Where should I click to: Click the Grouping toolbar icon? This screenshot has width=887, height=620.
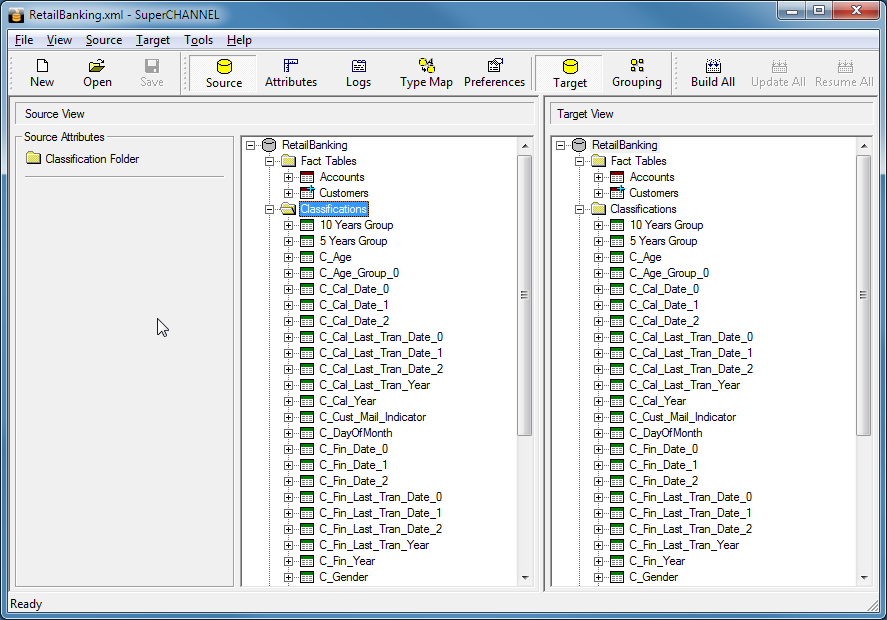tap(637, 73)
